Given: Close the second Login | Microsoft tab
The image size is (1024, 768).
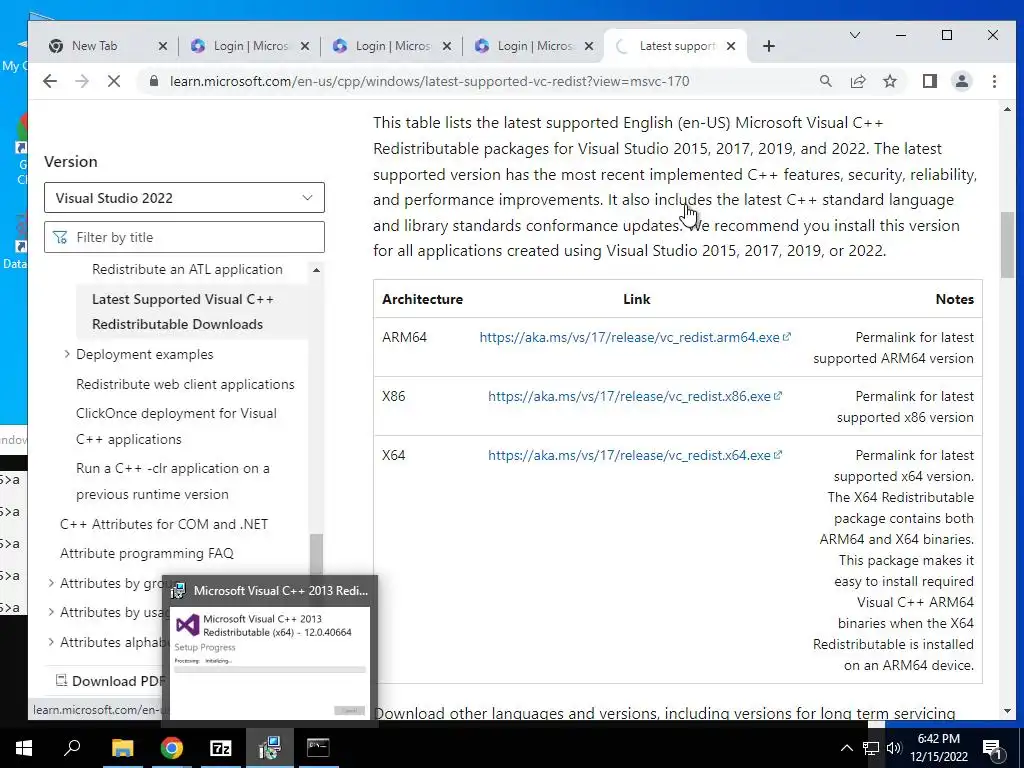Looking at the screenshot, I should (x=447, y=46).
